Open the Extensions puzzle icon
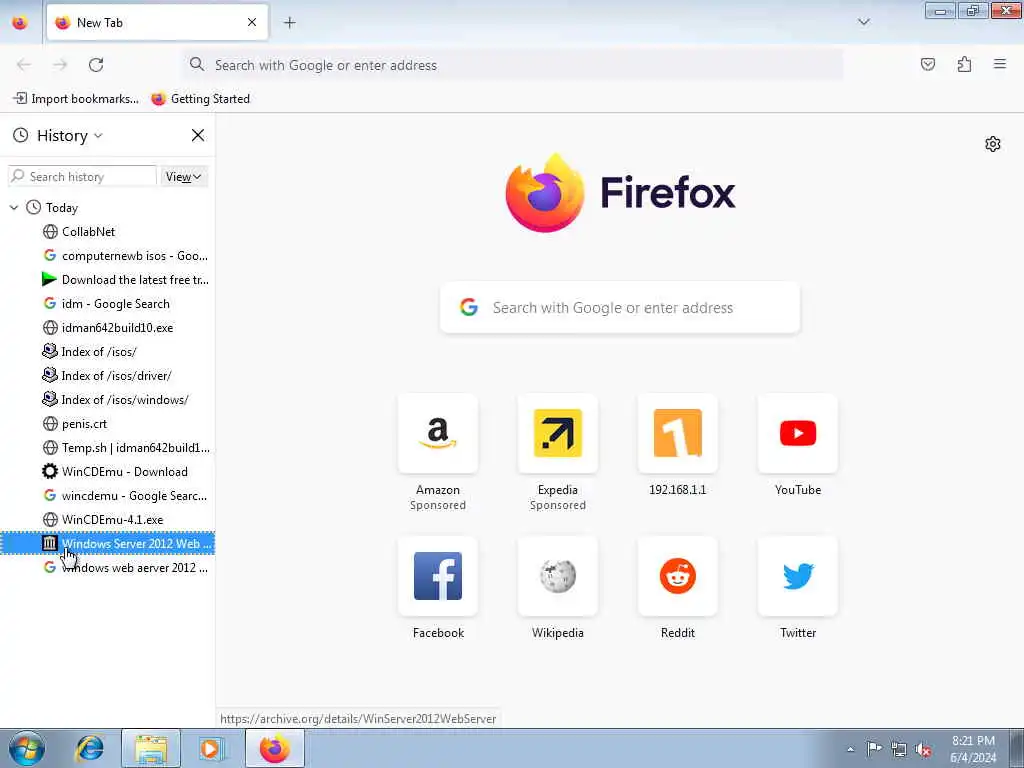Image resolution: width=1024 pixels, height=768 pixels. tap(964, 64)
